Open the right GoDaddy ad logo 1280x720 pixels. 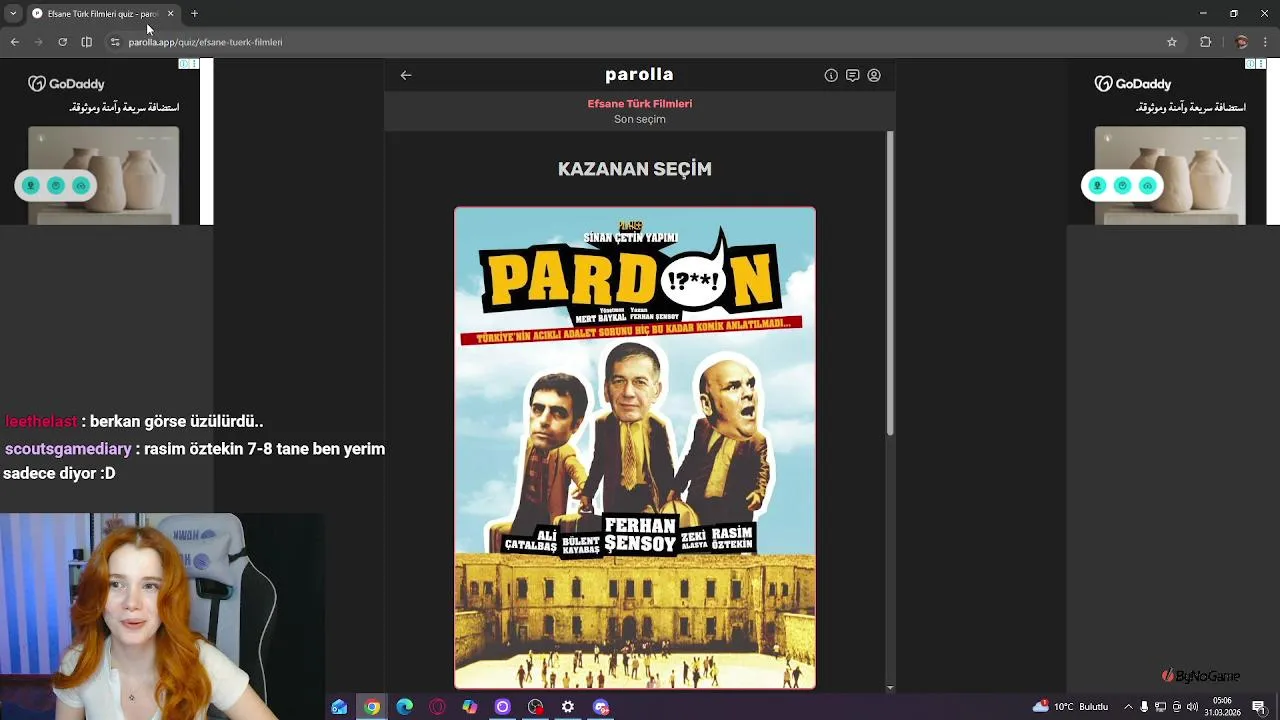click(1133, 84)
